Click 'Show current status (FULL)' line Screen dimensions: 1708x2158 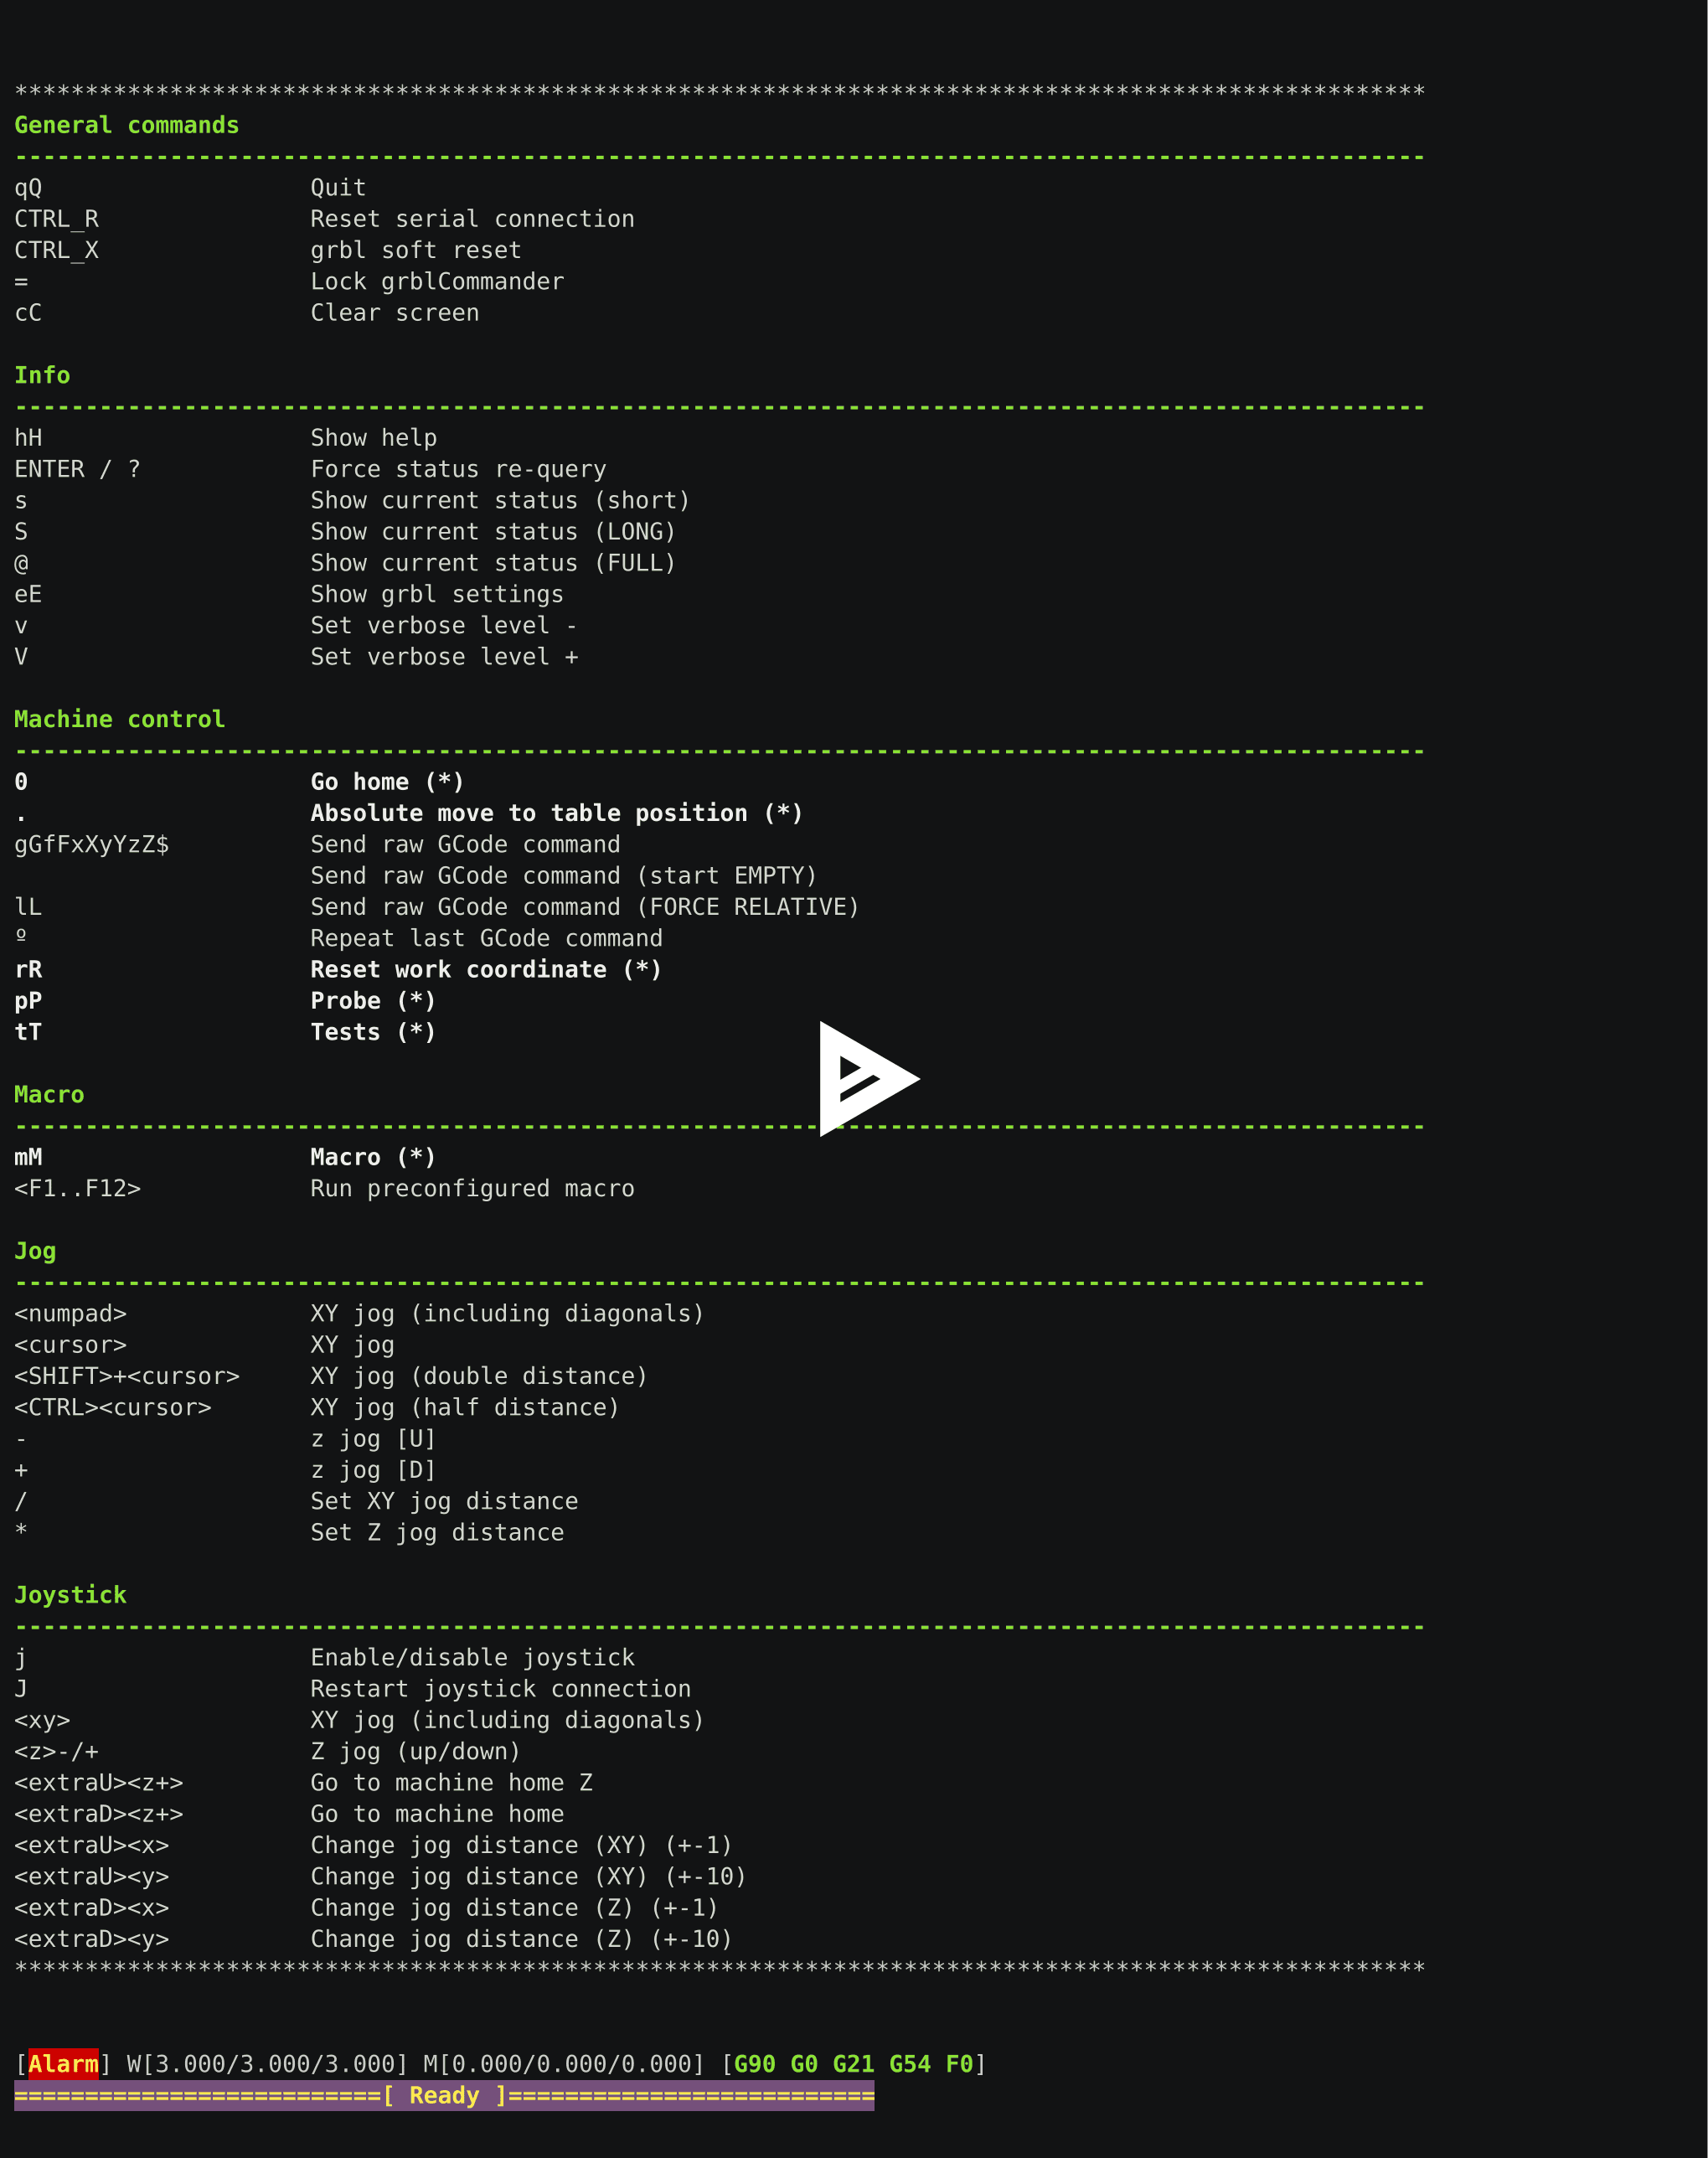click(493, 563)
